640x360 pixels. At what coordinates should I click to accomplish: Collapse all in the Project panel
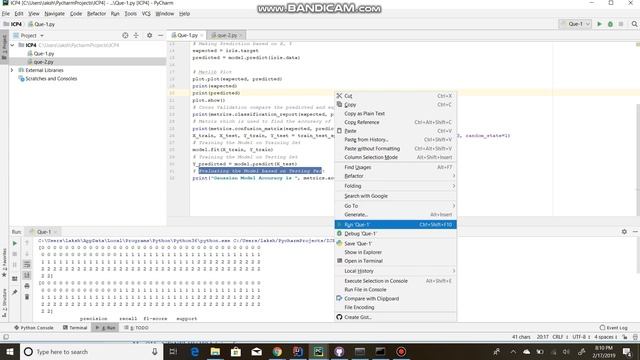coord(136,36)
